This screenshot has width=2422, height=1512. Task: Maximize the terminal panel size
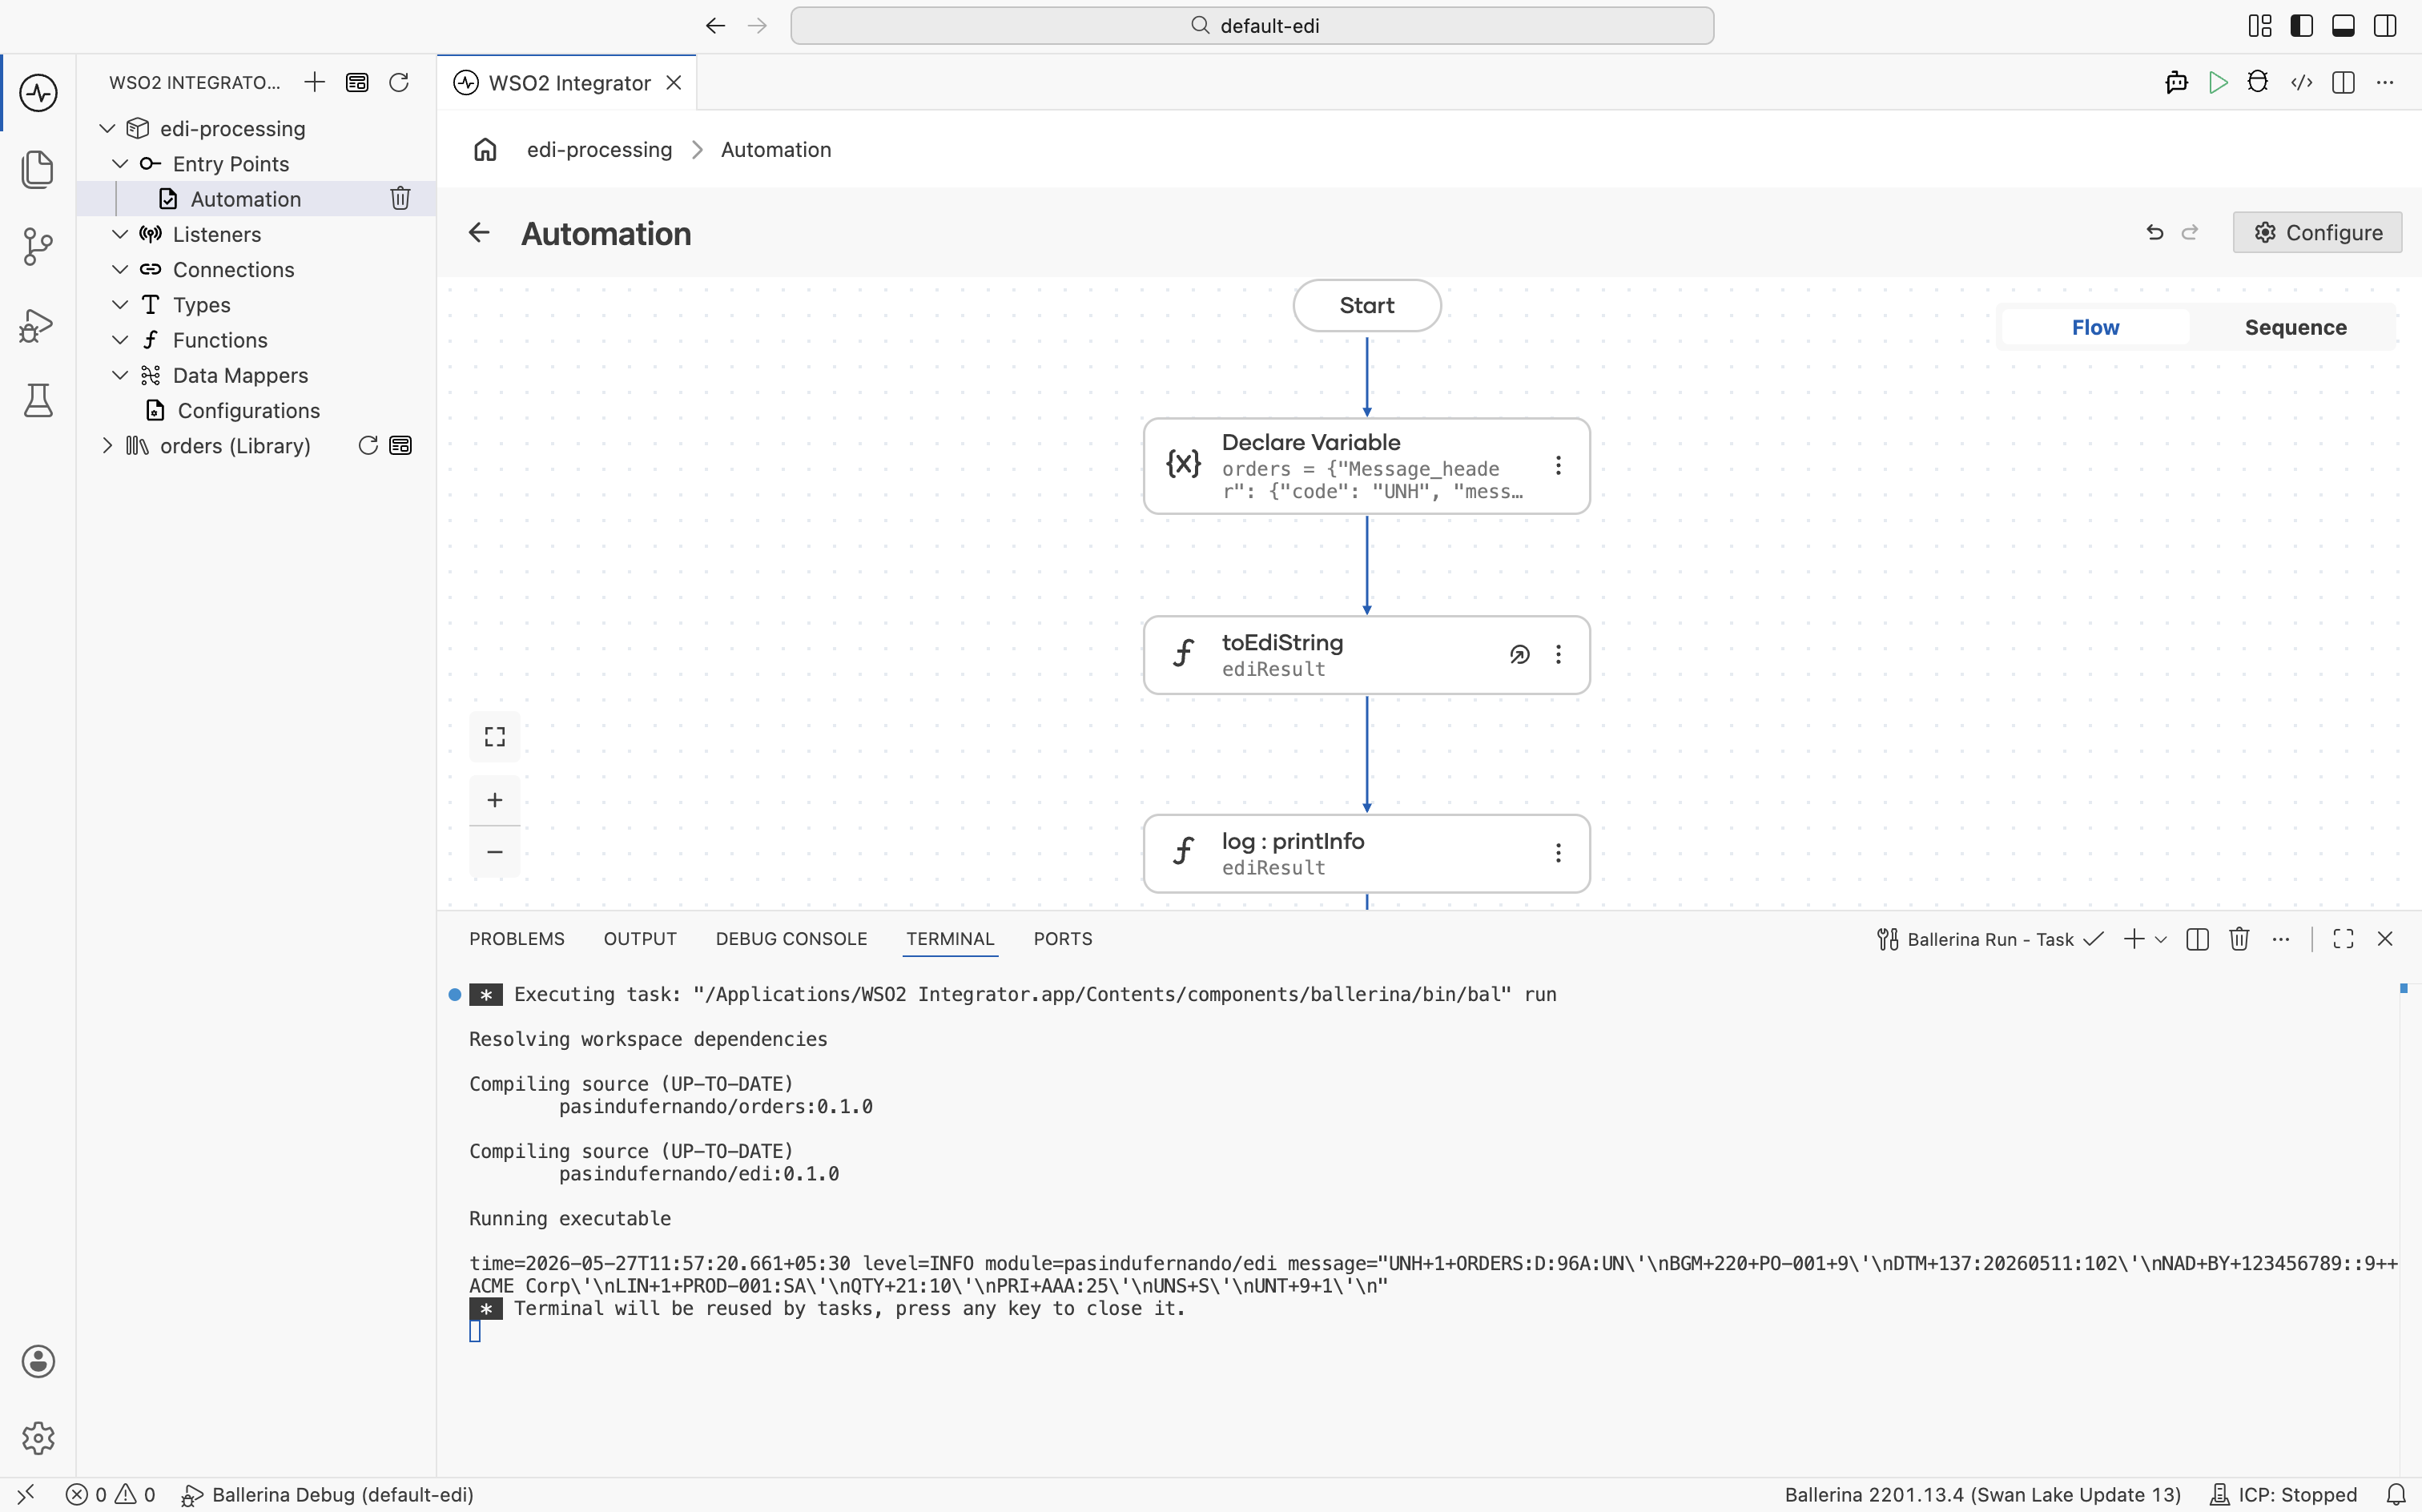(2343, 938)
